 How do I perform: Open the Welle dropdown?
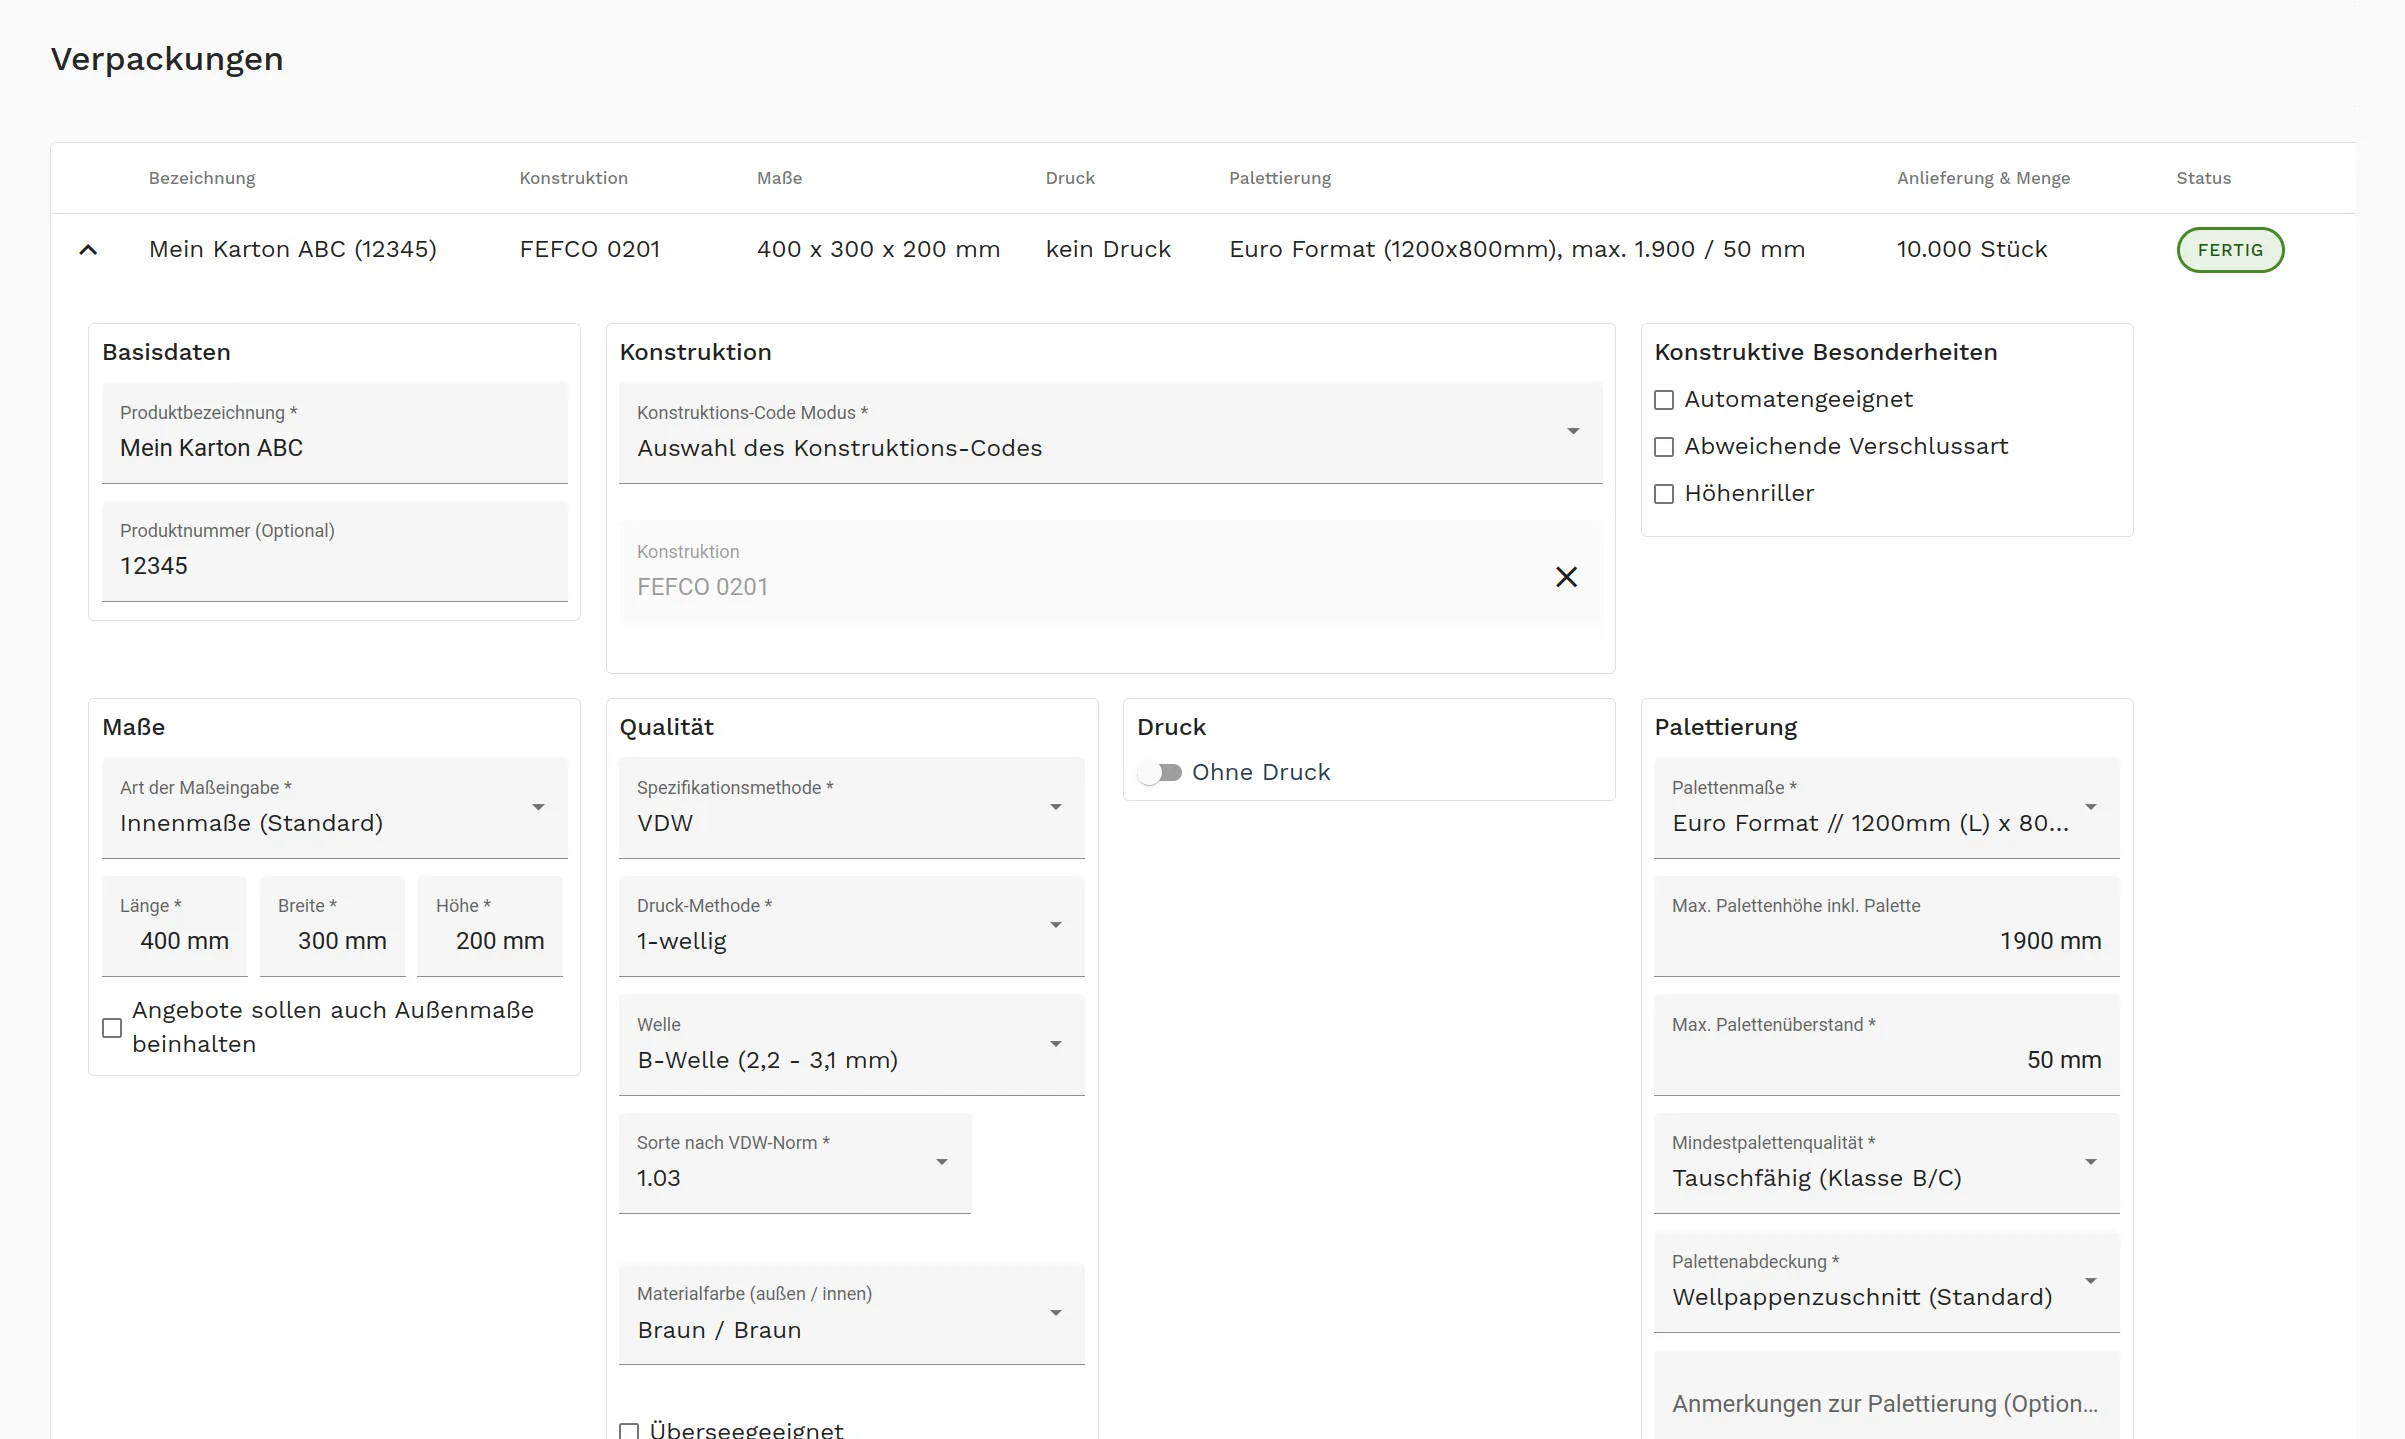click(x=851, y=1045)
